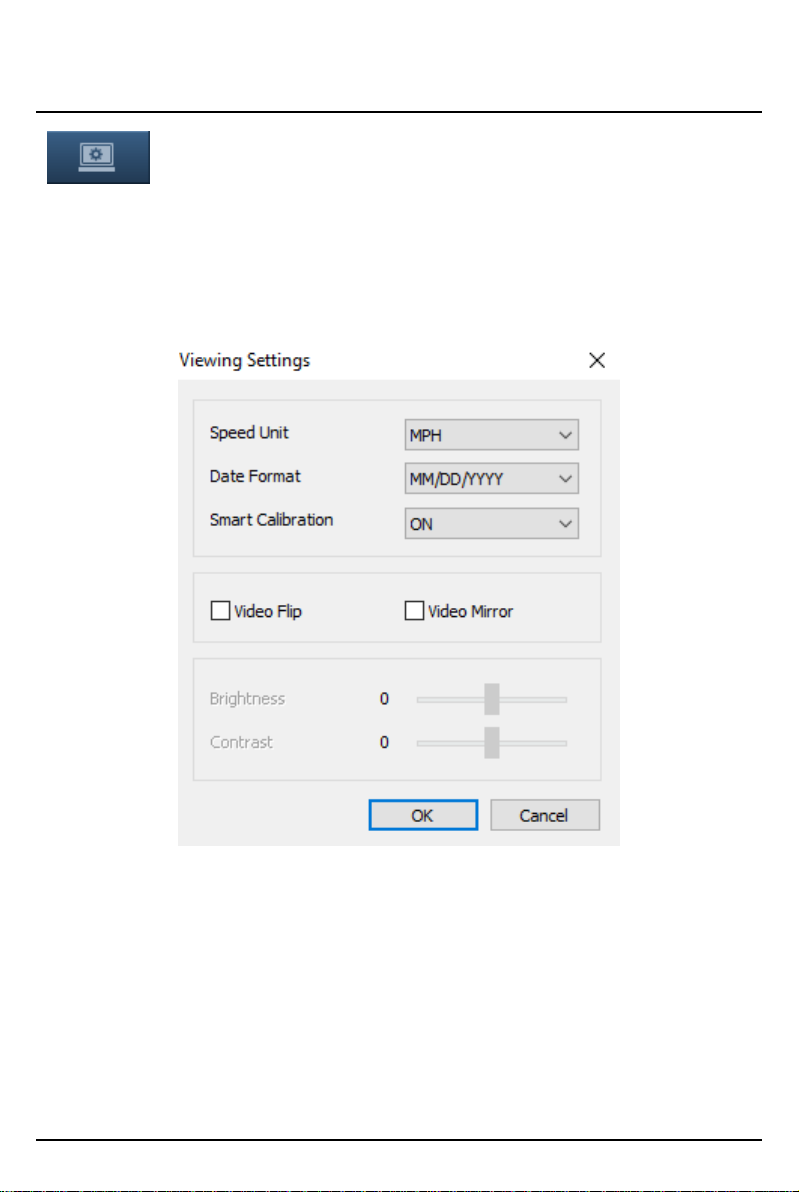Image resolution: width=799 pixels, height=1192 pixels.
Task: Expand Date Format using its chevron arrow
Action: coord(565,479)
